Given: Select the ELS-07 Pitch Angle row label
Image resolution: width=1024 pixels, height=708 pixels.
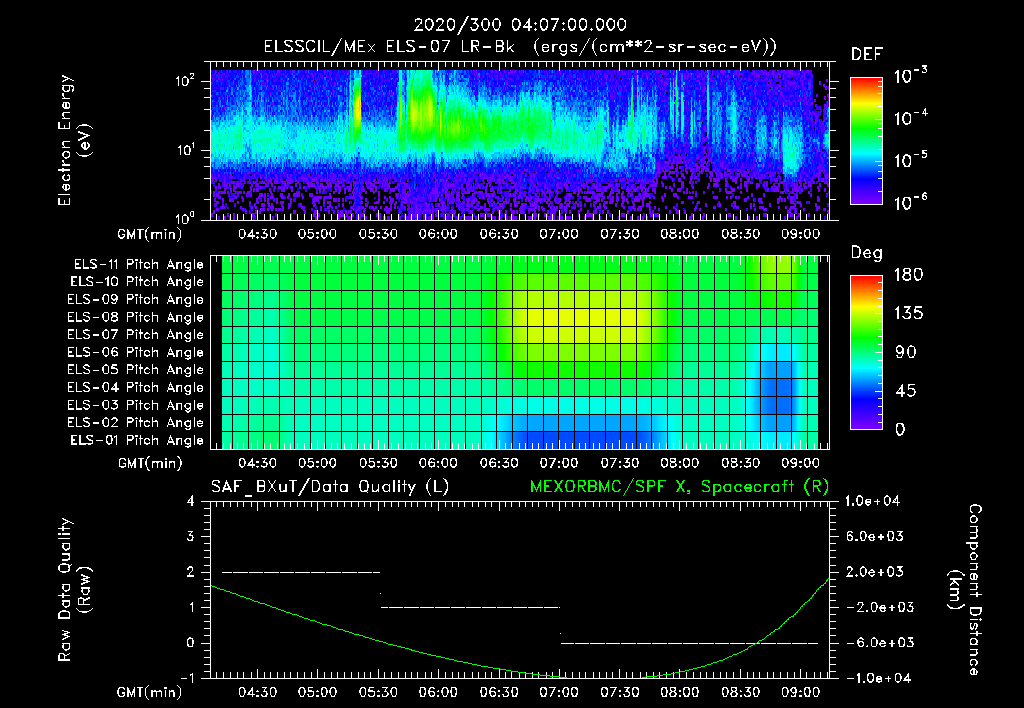Looking at the screenshot, I should pos(135,334).
